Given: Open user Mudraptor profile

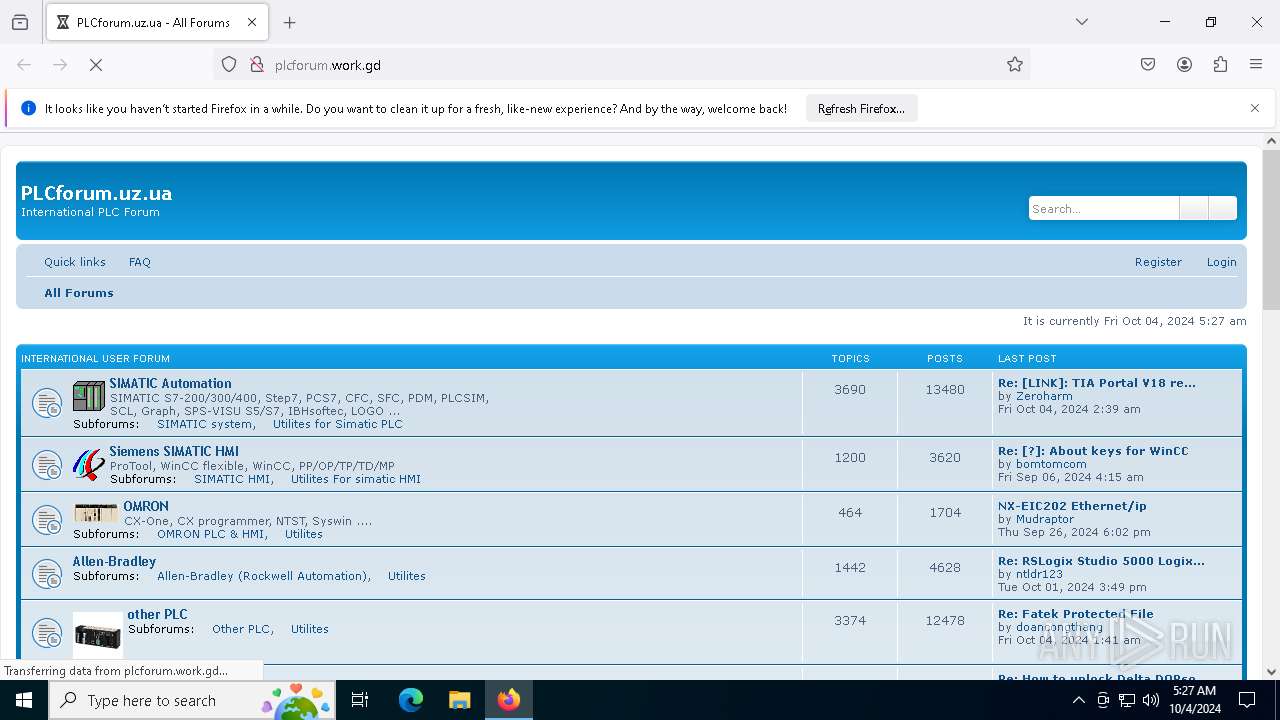Looking at the screenshot, I should tap(1045, 519).
